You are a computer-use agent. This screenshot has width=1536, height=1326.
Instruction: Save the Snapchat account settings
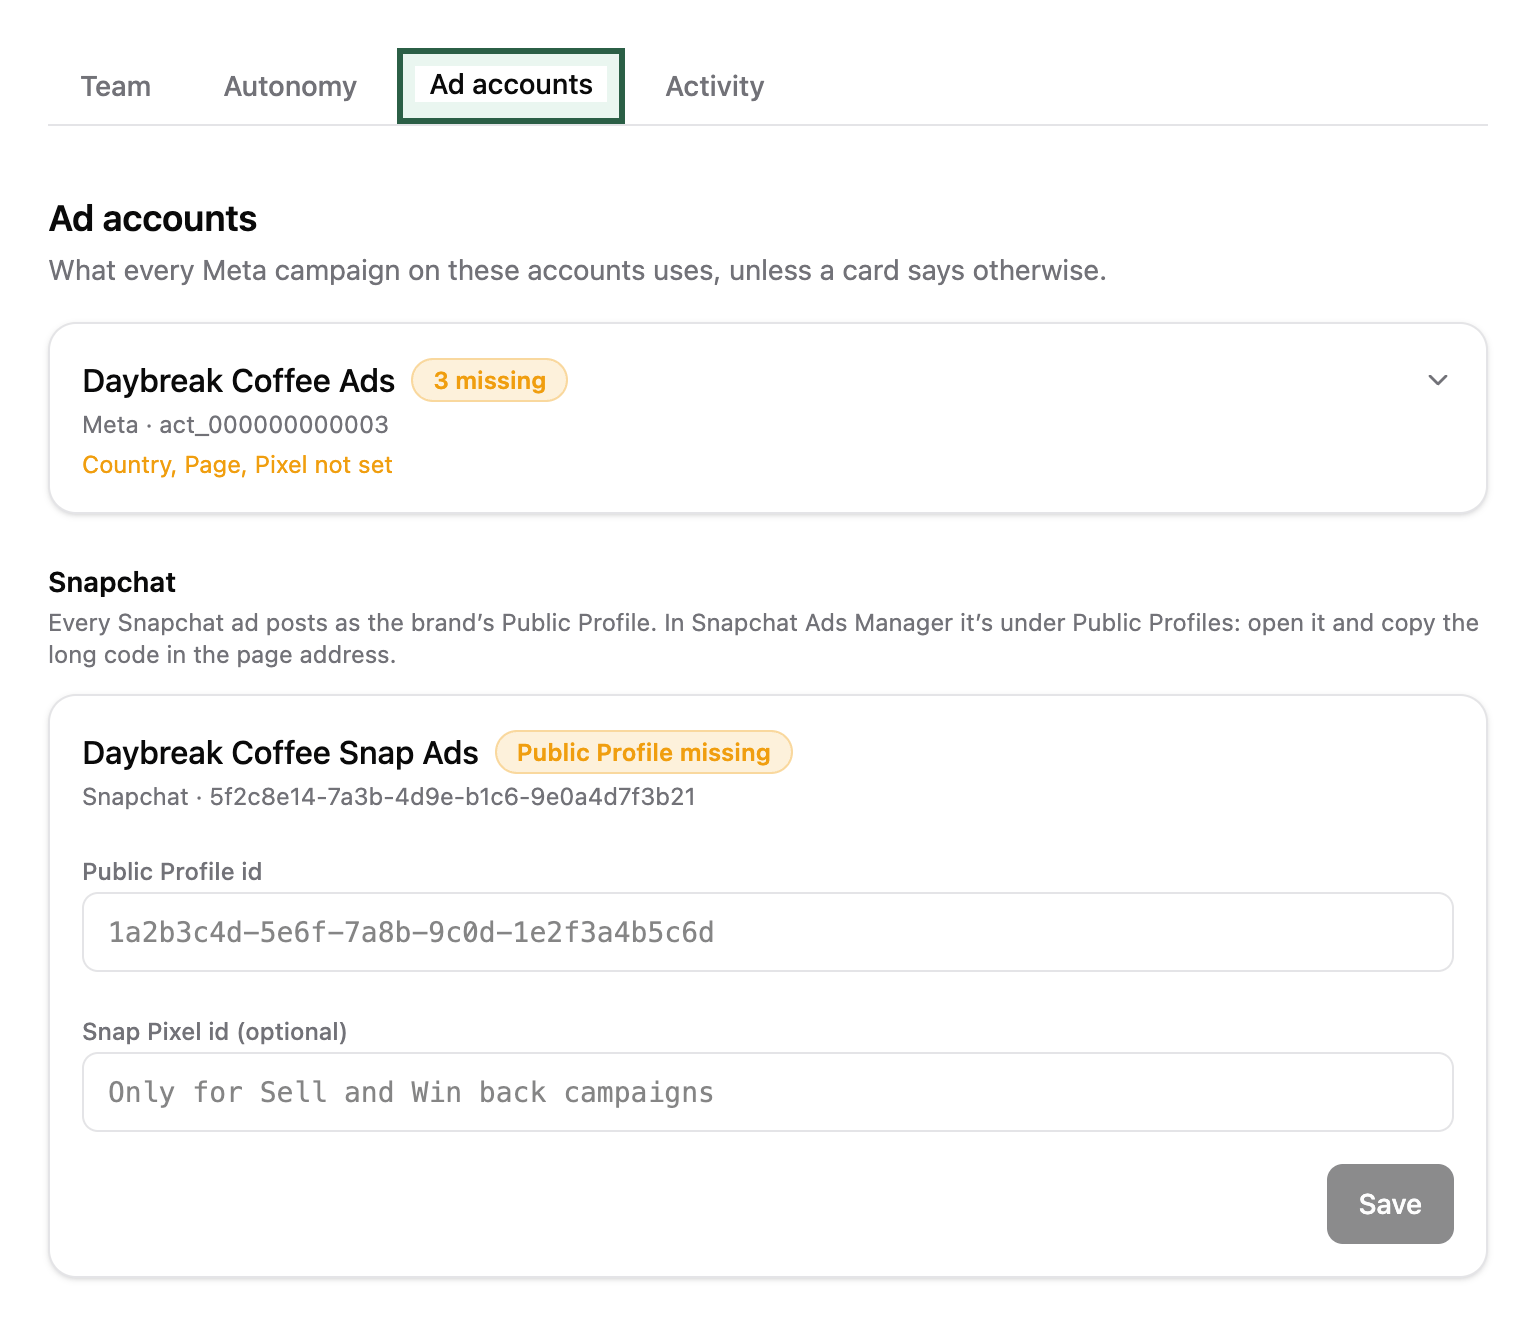[x=1390, y=1204]
